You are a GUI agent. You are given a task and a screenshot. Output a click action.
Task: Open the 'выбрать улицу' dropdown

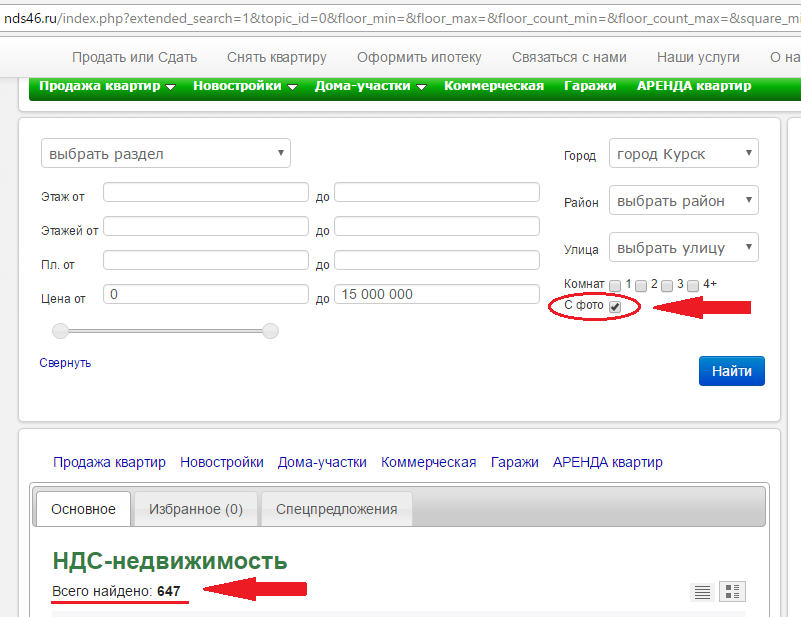coord(684,247)
